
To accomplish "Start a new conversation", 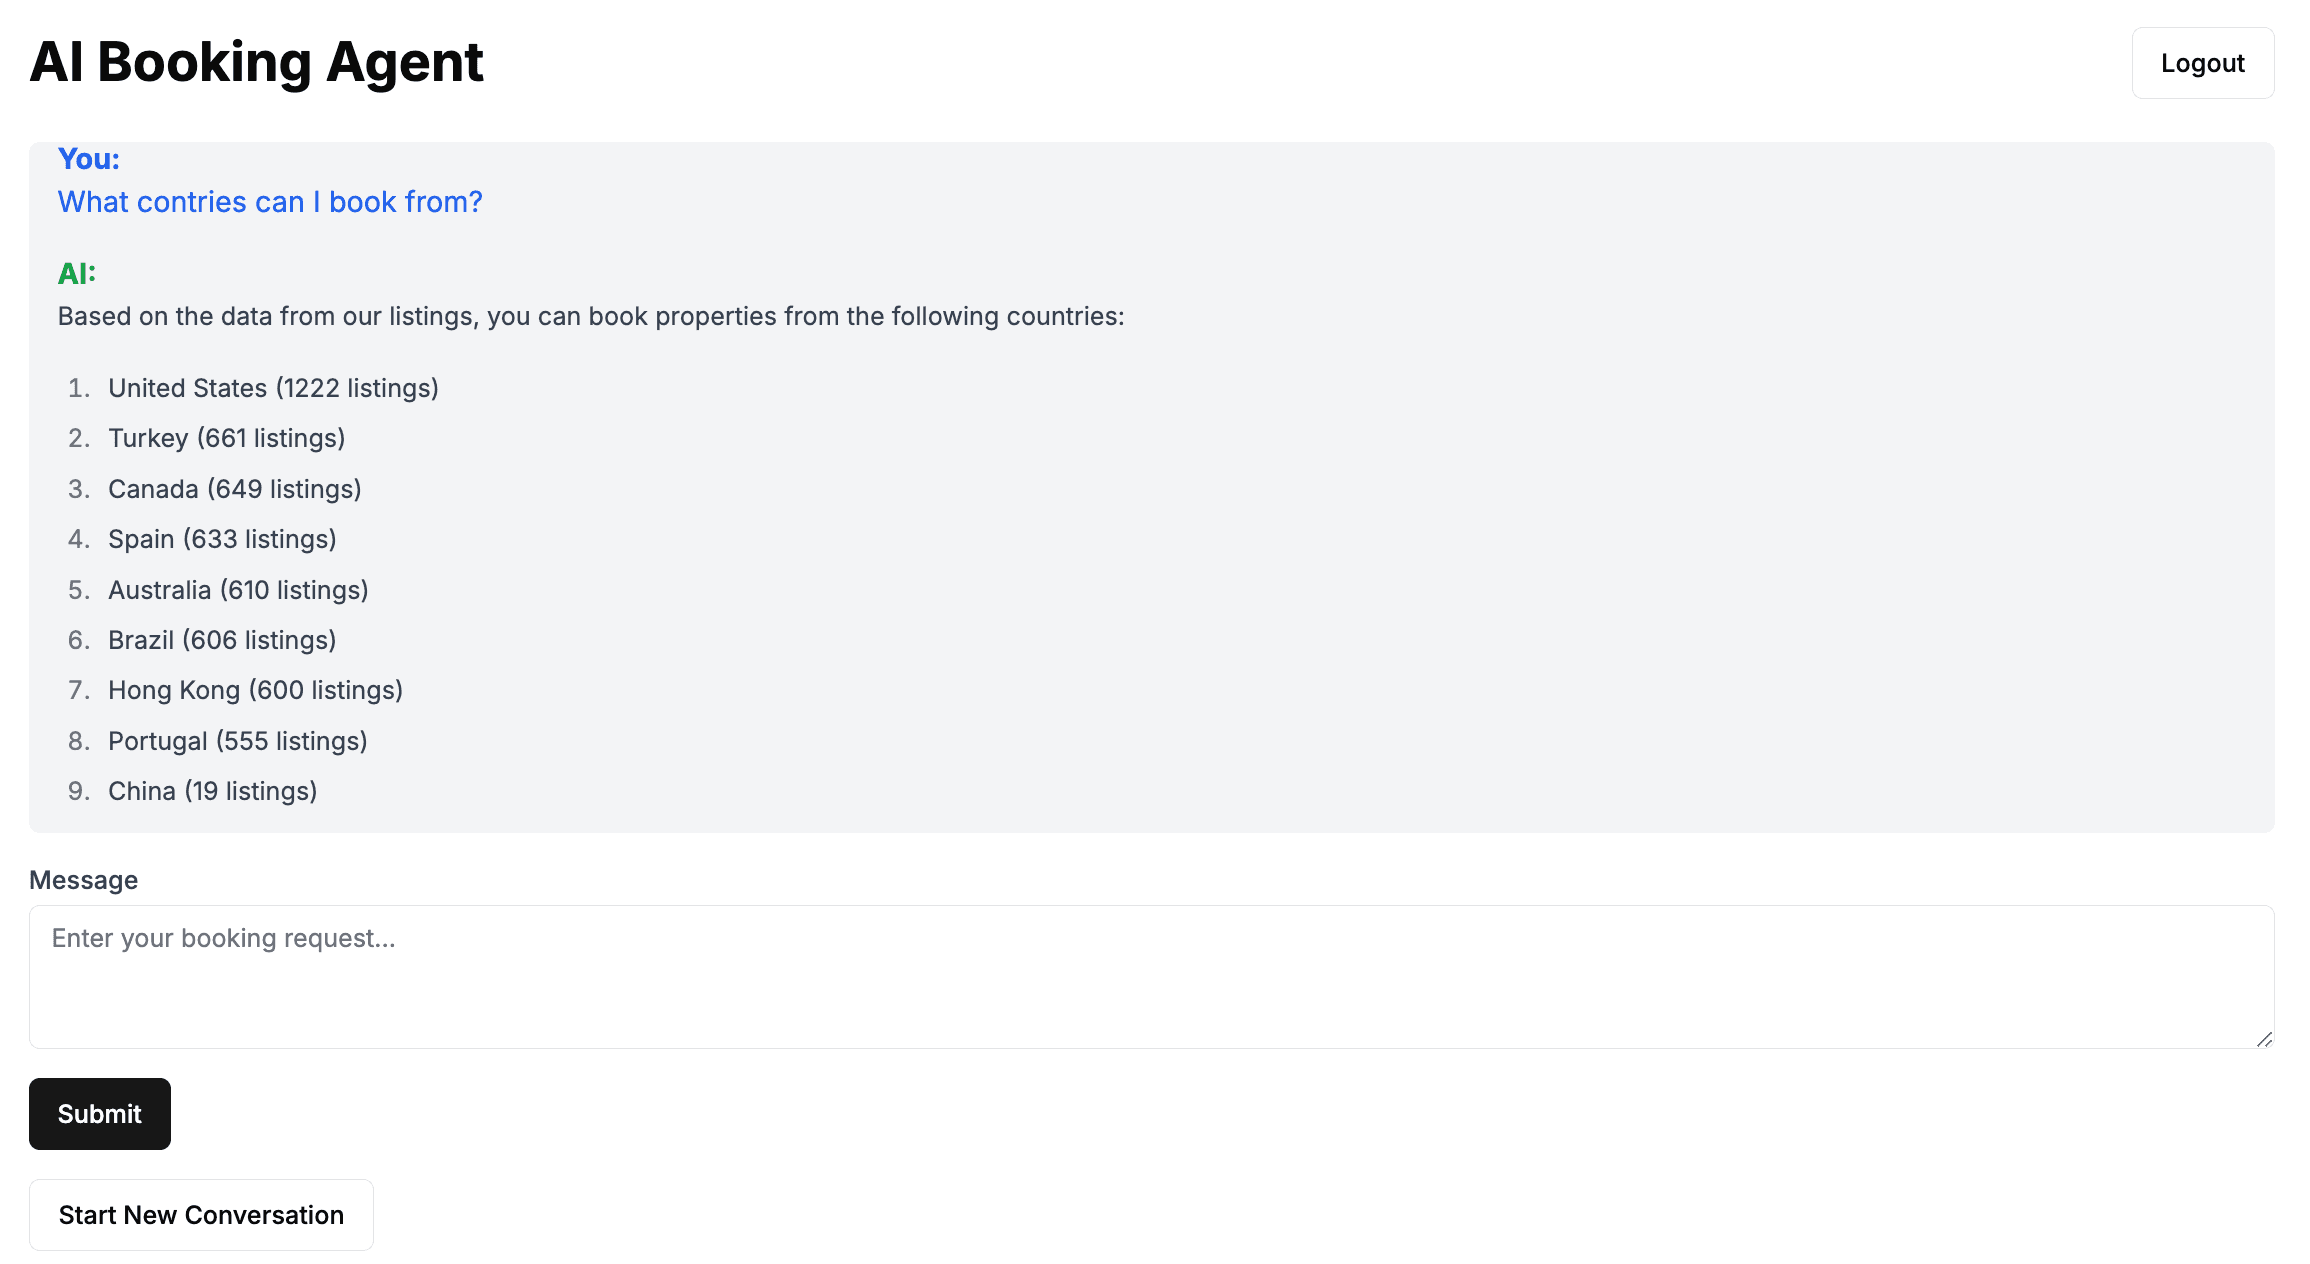I will pos(201,1215).
